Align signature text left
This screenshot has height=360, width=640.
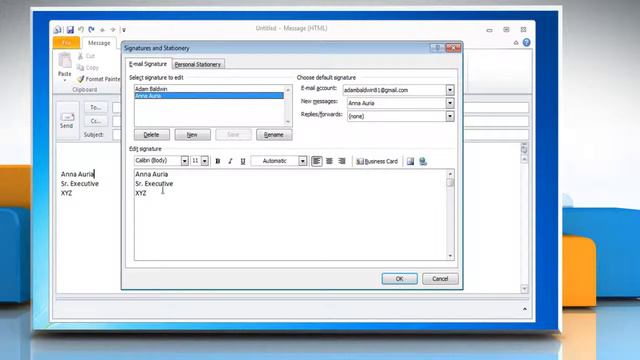[316, 161]
